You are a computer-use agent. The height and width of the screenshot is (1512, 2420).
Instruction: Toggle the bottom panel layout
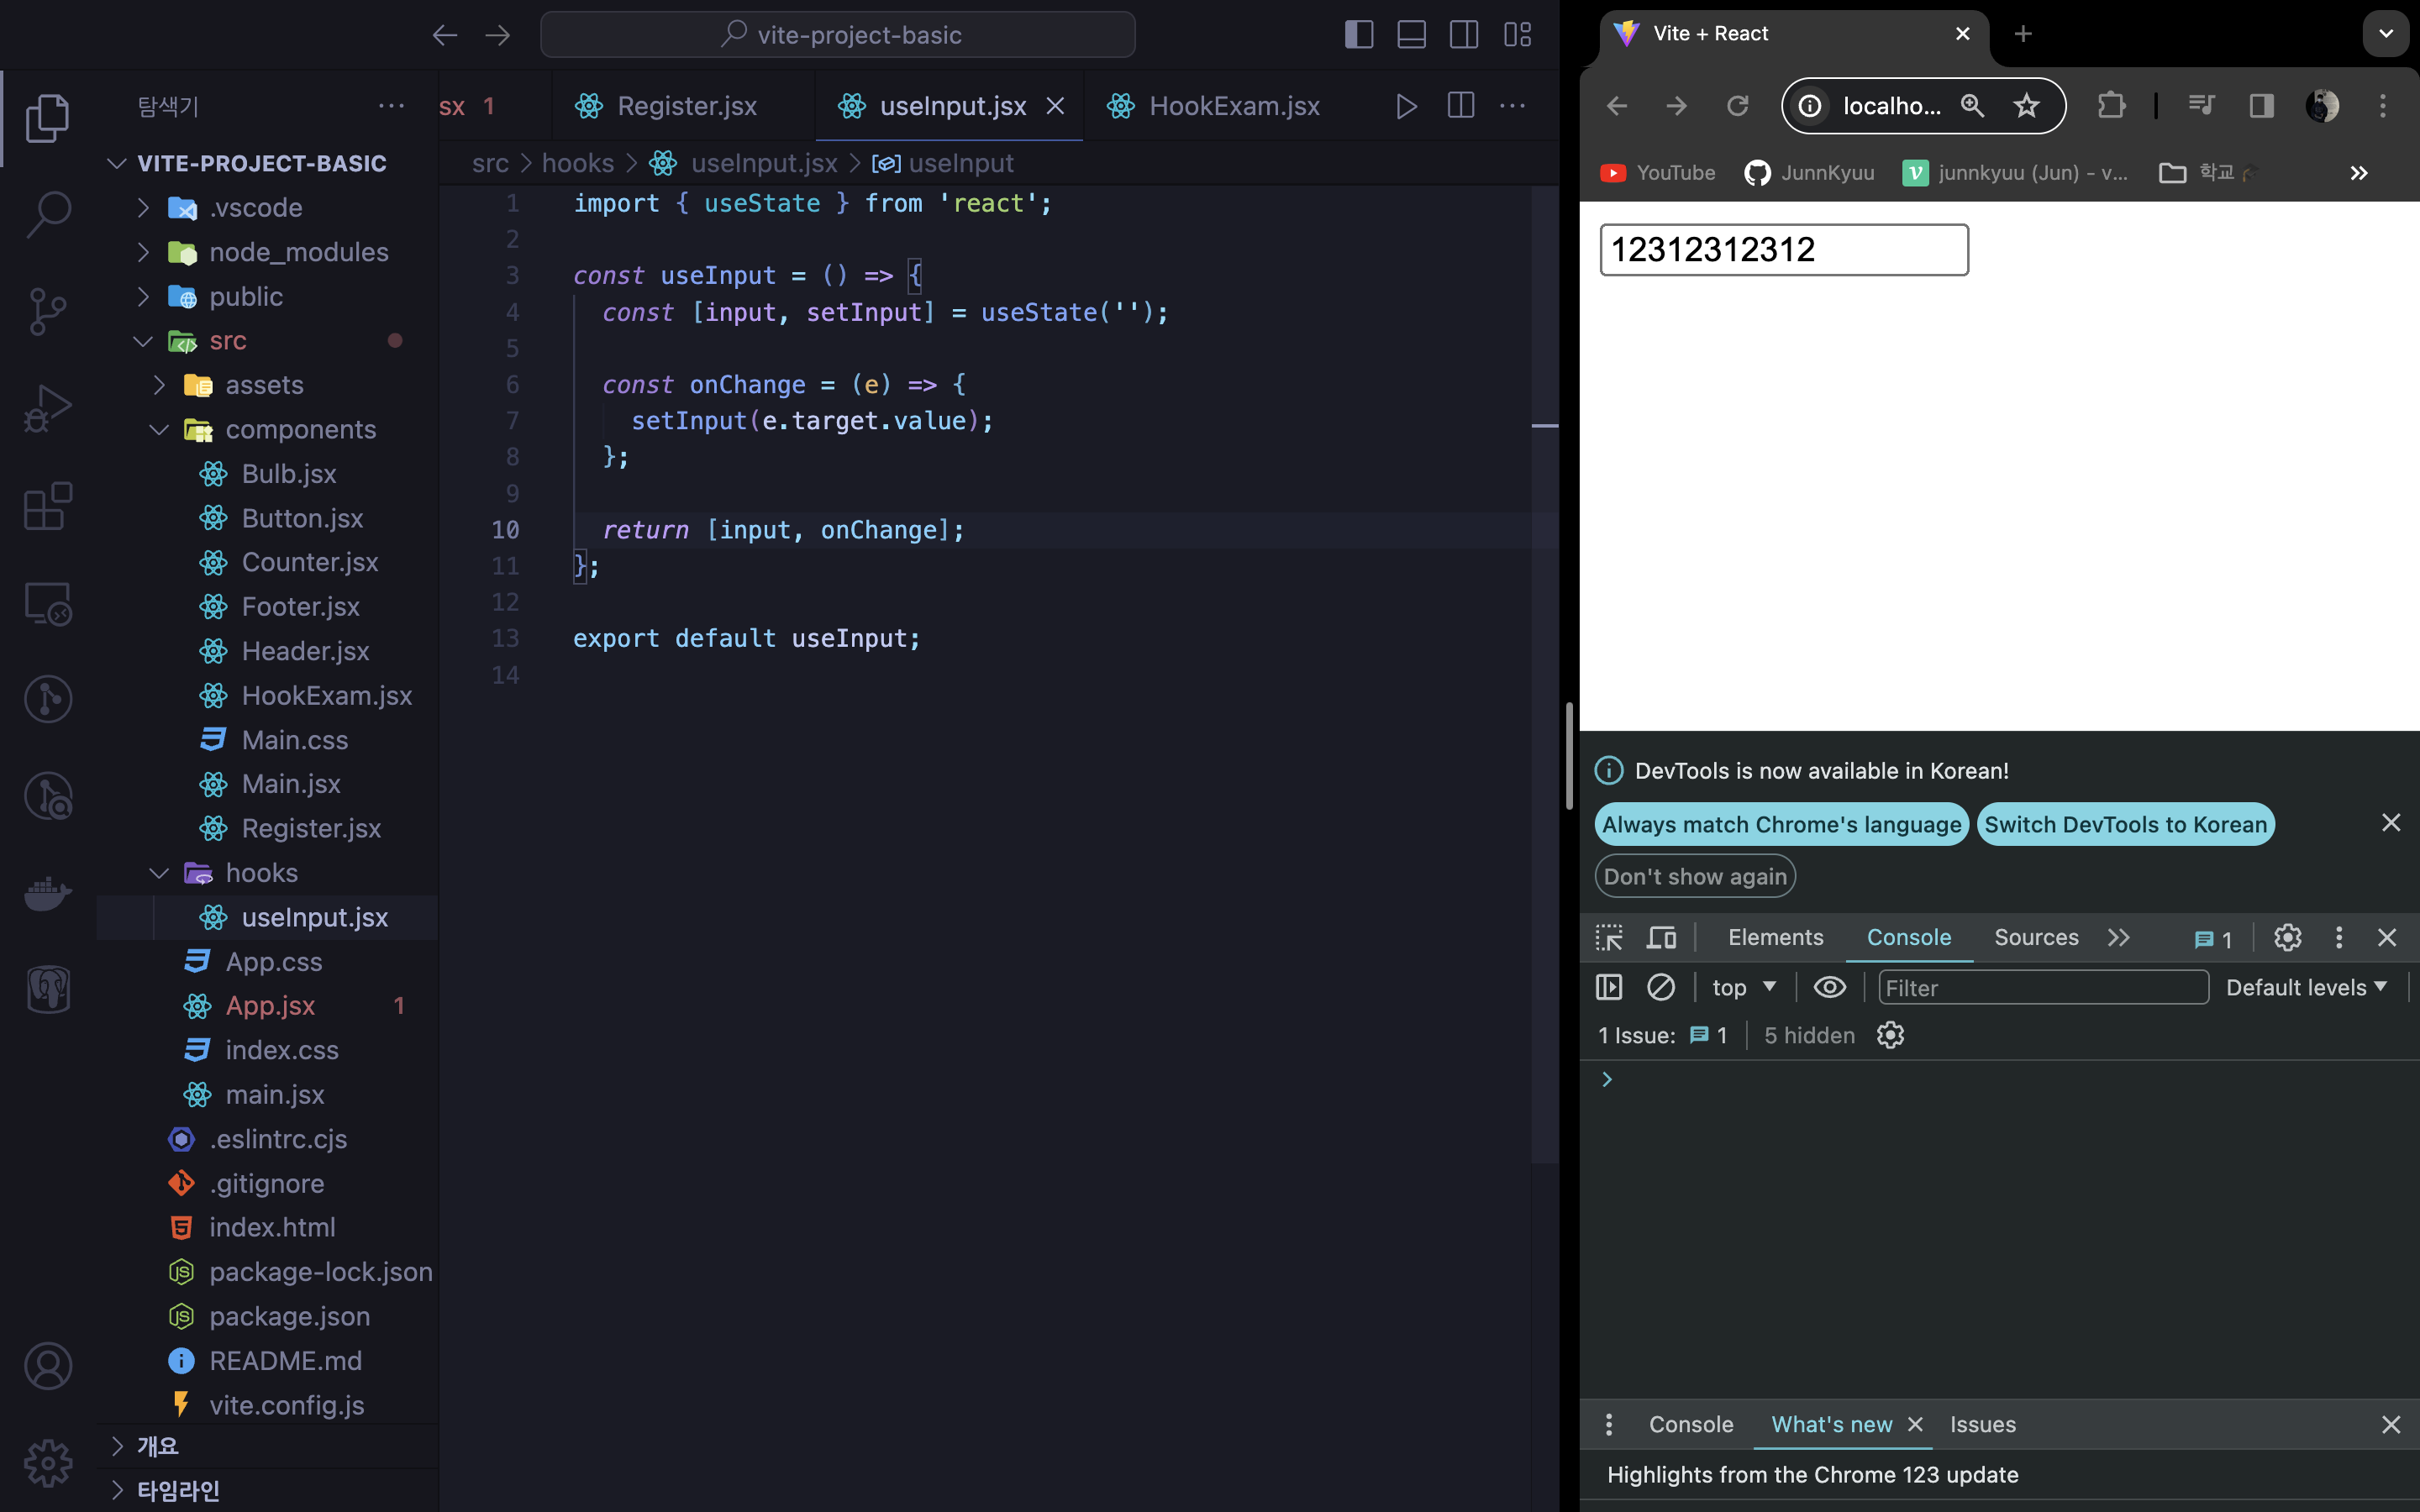point(1411,35)
